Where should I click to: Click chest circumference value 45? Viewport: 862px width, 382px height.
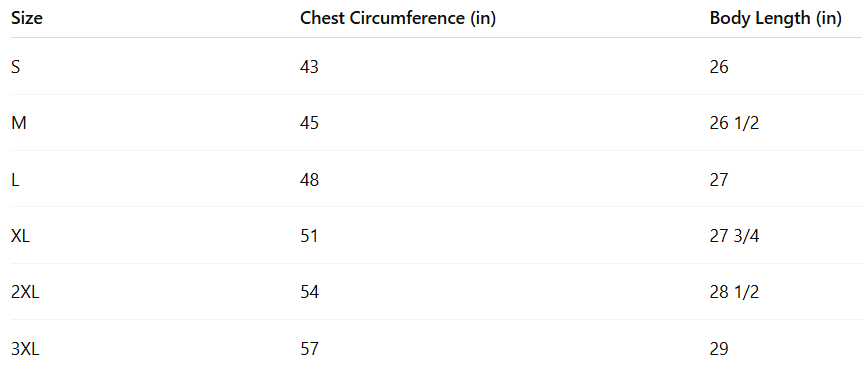[310, 123]
